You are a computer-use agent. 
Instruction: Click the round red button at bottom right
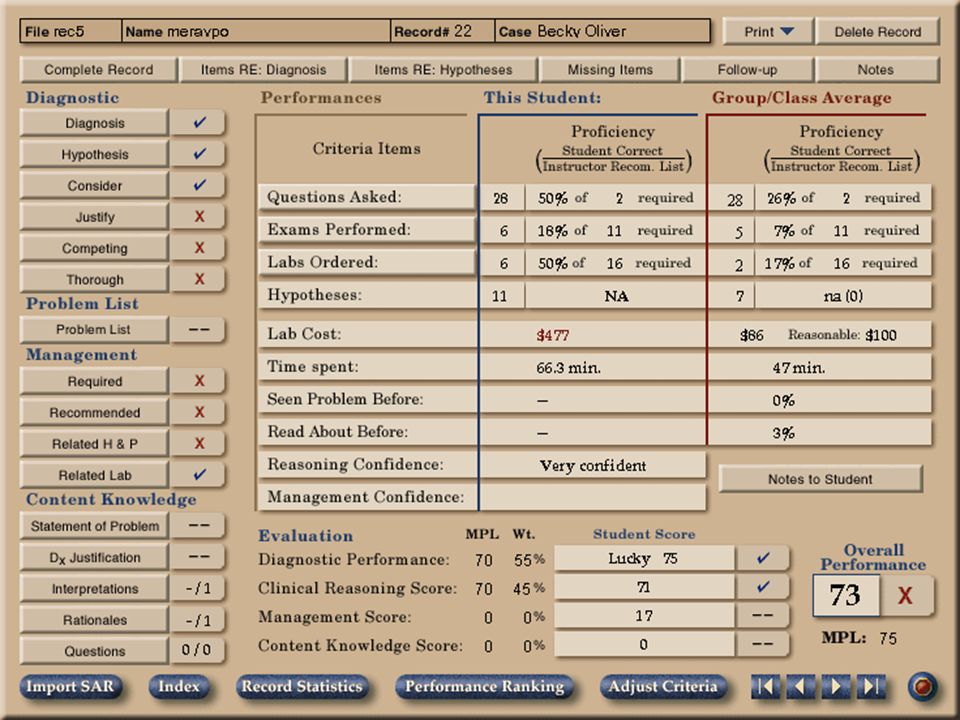coord(922,686)
